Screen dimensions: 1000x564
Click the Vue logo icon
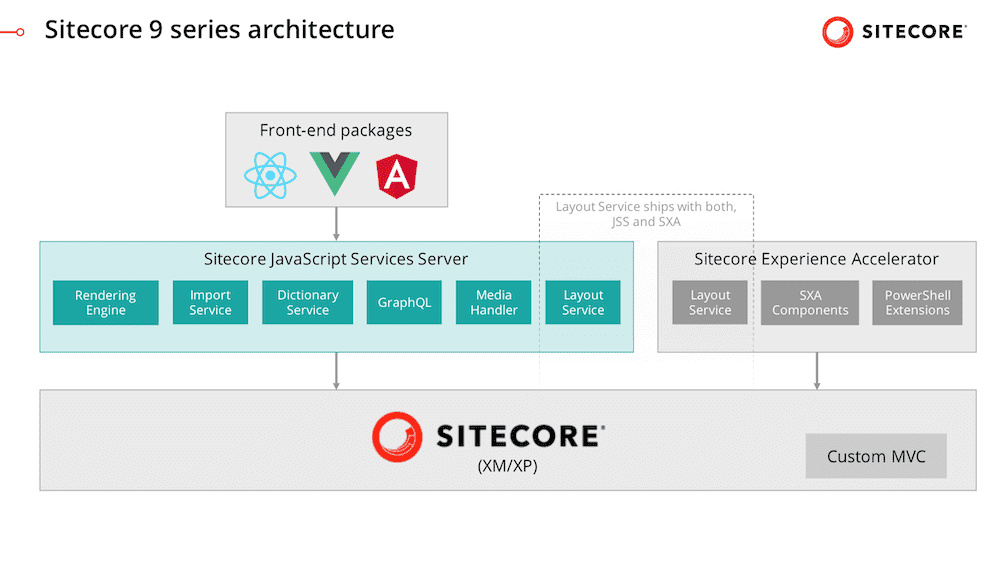click(x=335, y=174)
